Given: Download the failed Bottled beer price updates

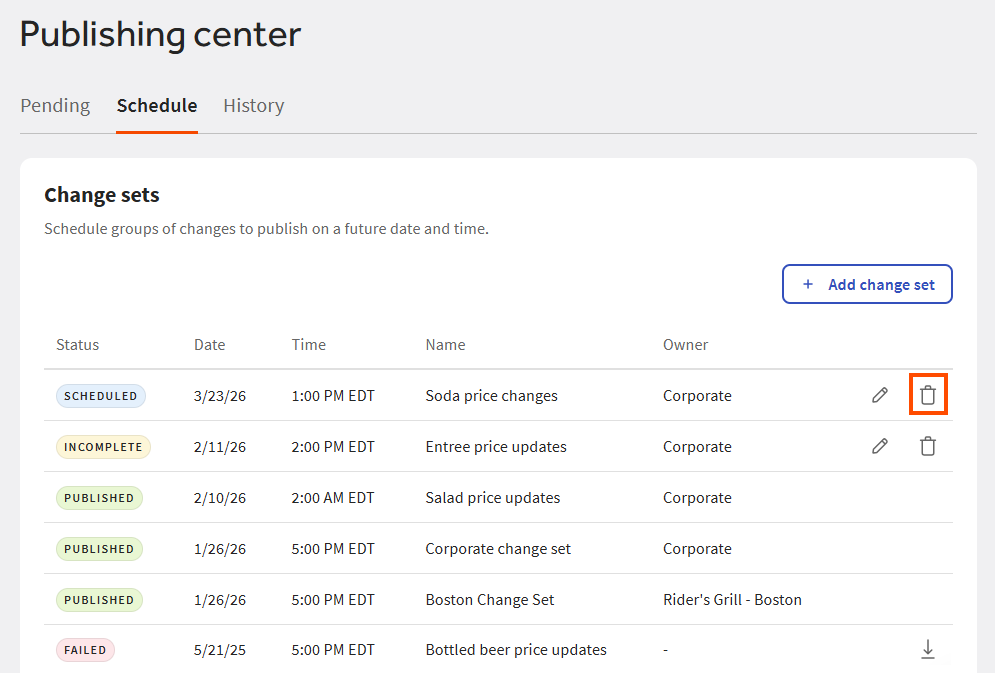Looking at the screenshot, I should (927, 649).
